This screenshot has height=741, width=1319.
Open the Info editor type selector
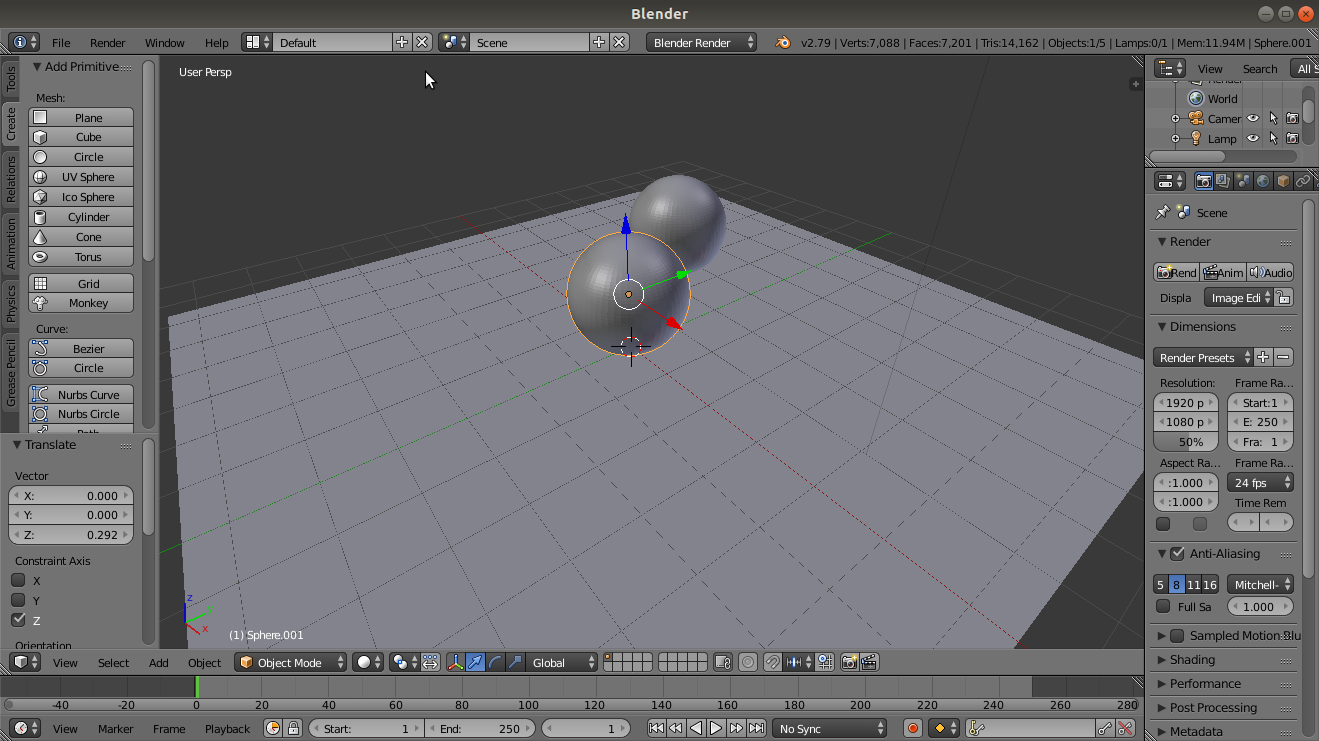click(24, 42)
